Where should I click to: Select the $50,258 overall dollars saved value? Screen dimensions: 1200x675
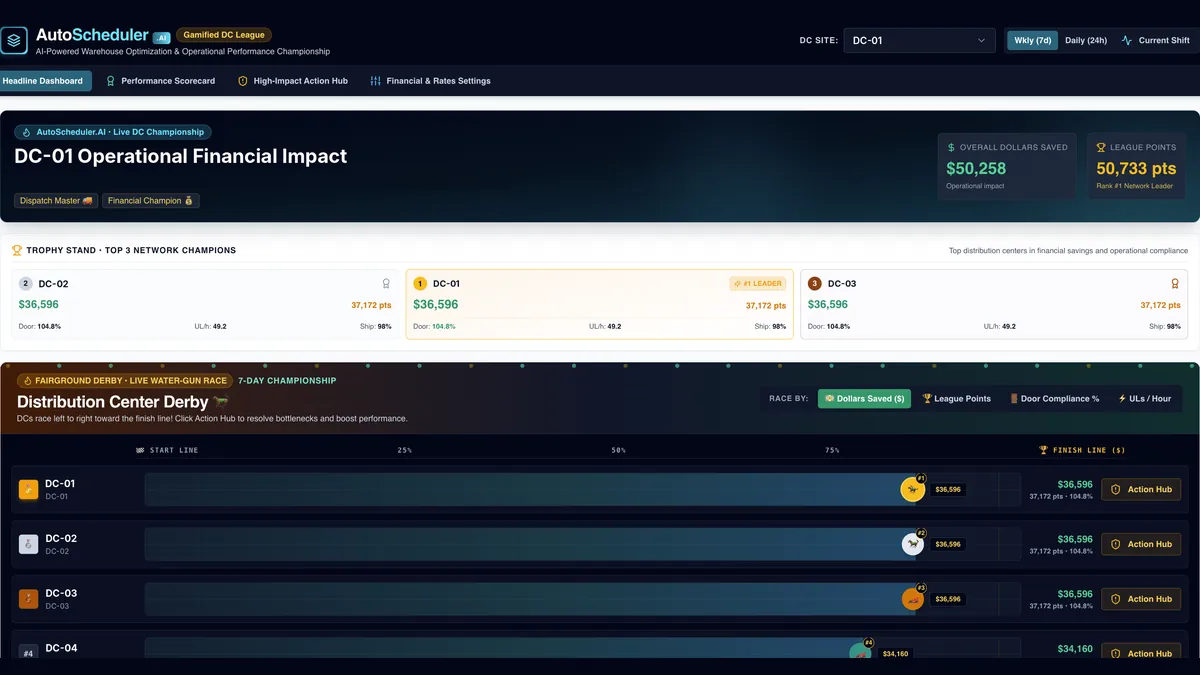coord(976,168)
